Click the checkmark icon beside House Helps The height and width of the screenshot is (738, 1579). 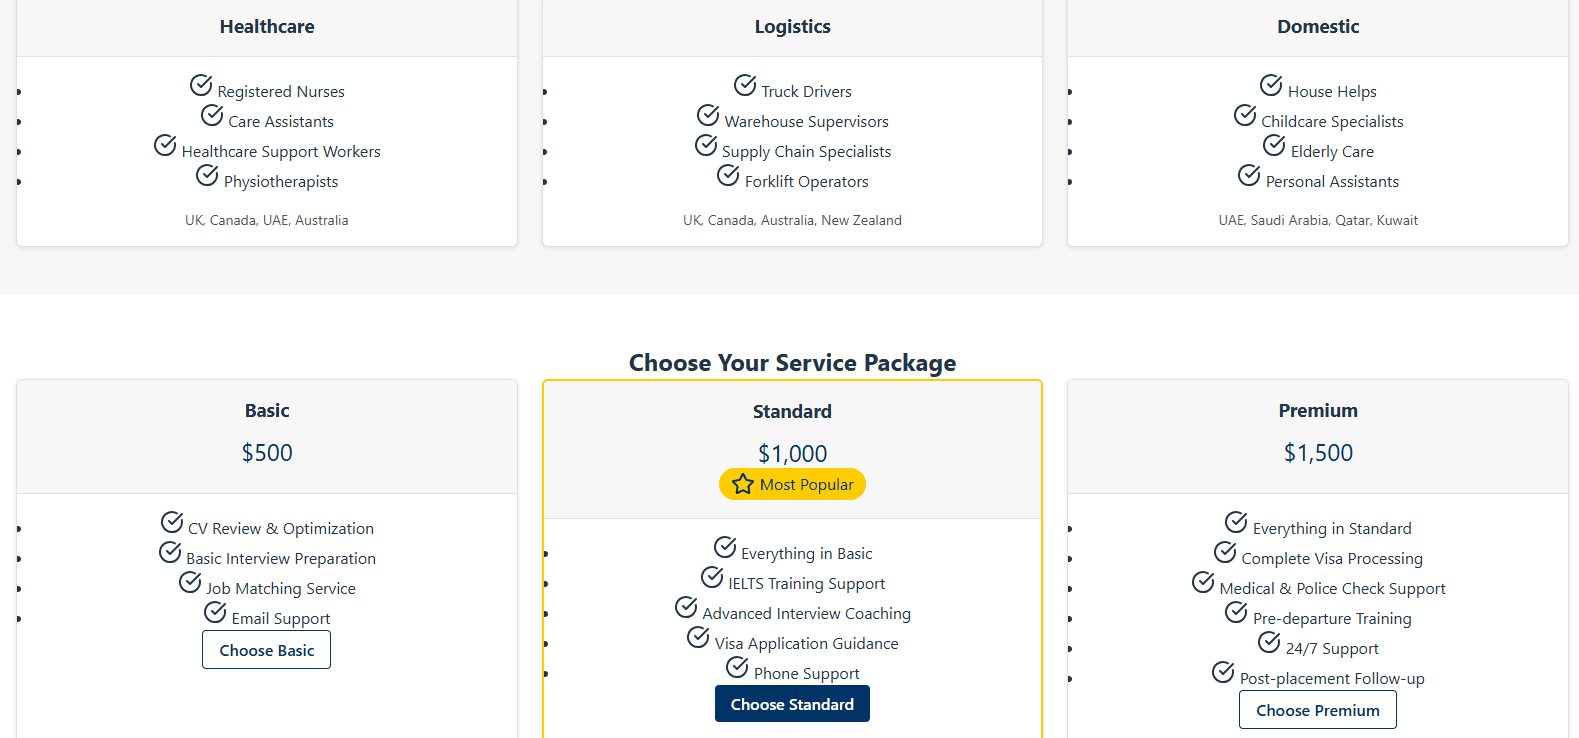click(1271, 85)
